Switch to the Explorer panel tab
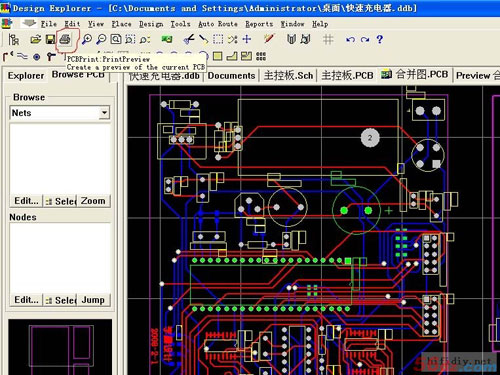This screenshot has width=500, height=375. pyautogui.click(x=26, y=76)
